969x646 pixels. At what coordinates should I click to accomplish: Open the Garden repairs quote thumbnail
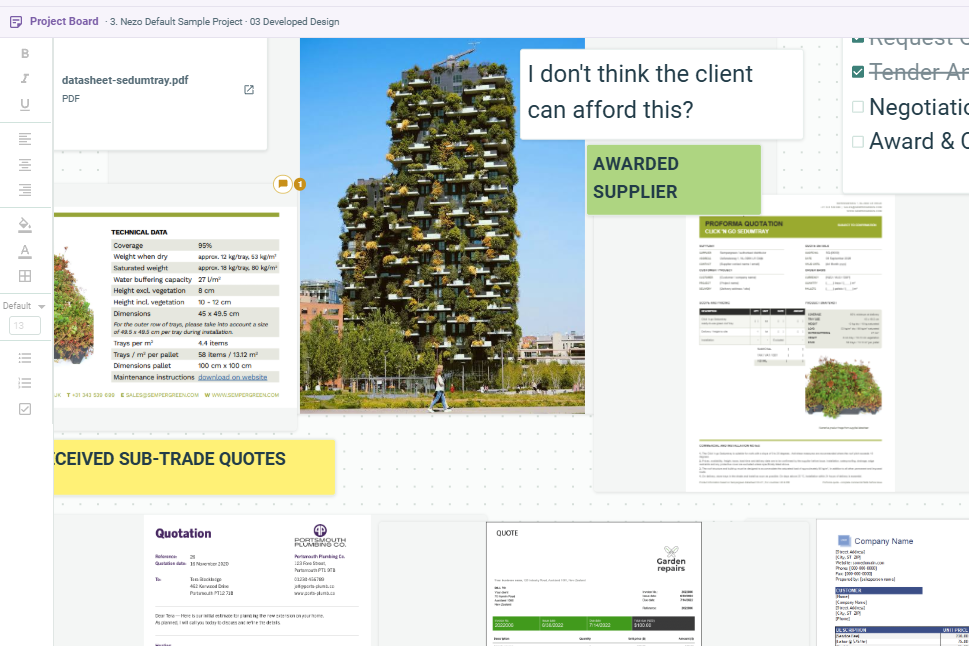594,584
